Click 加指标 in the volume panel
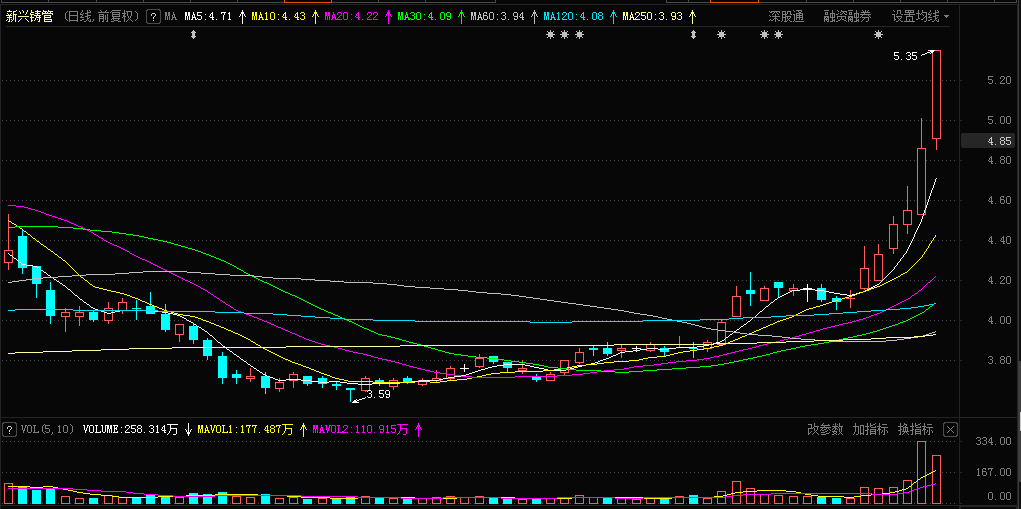The image size is (1021, 509). point(870,429)
